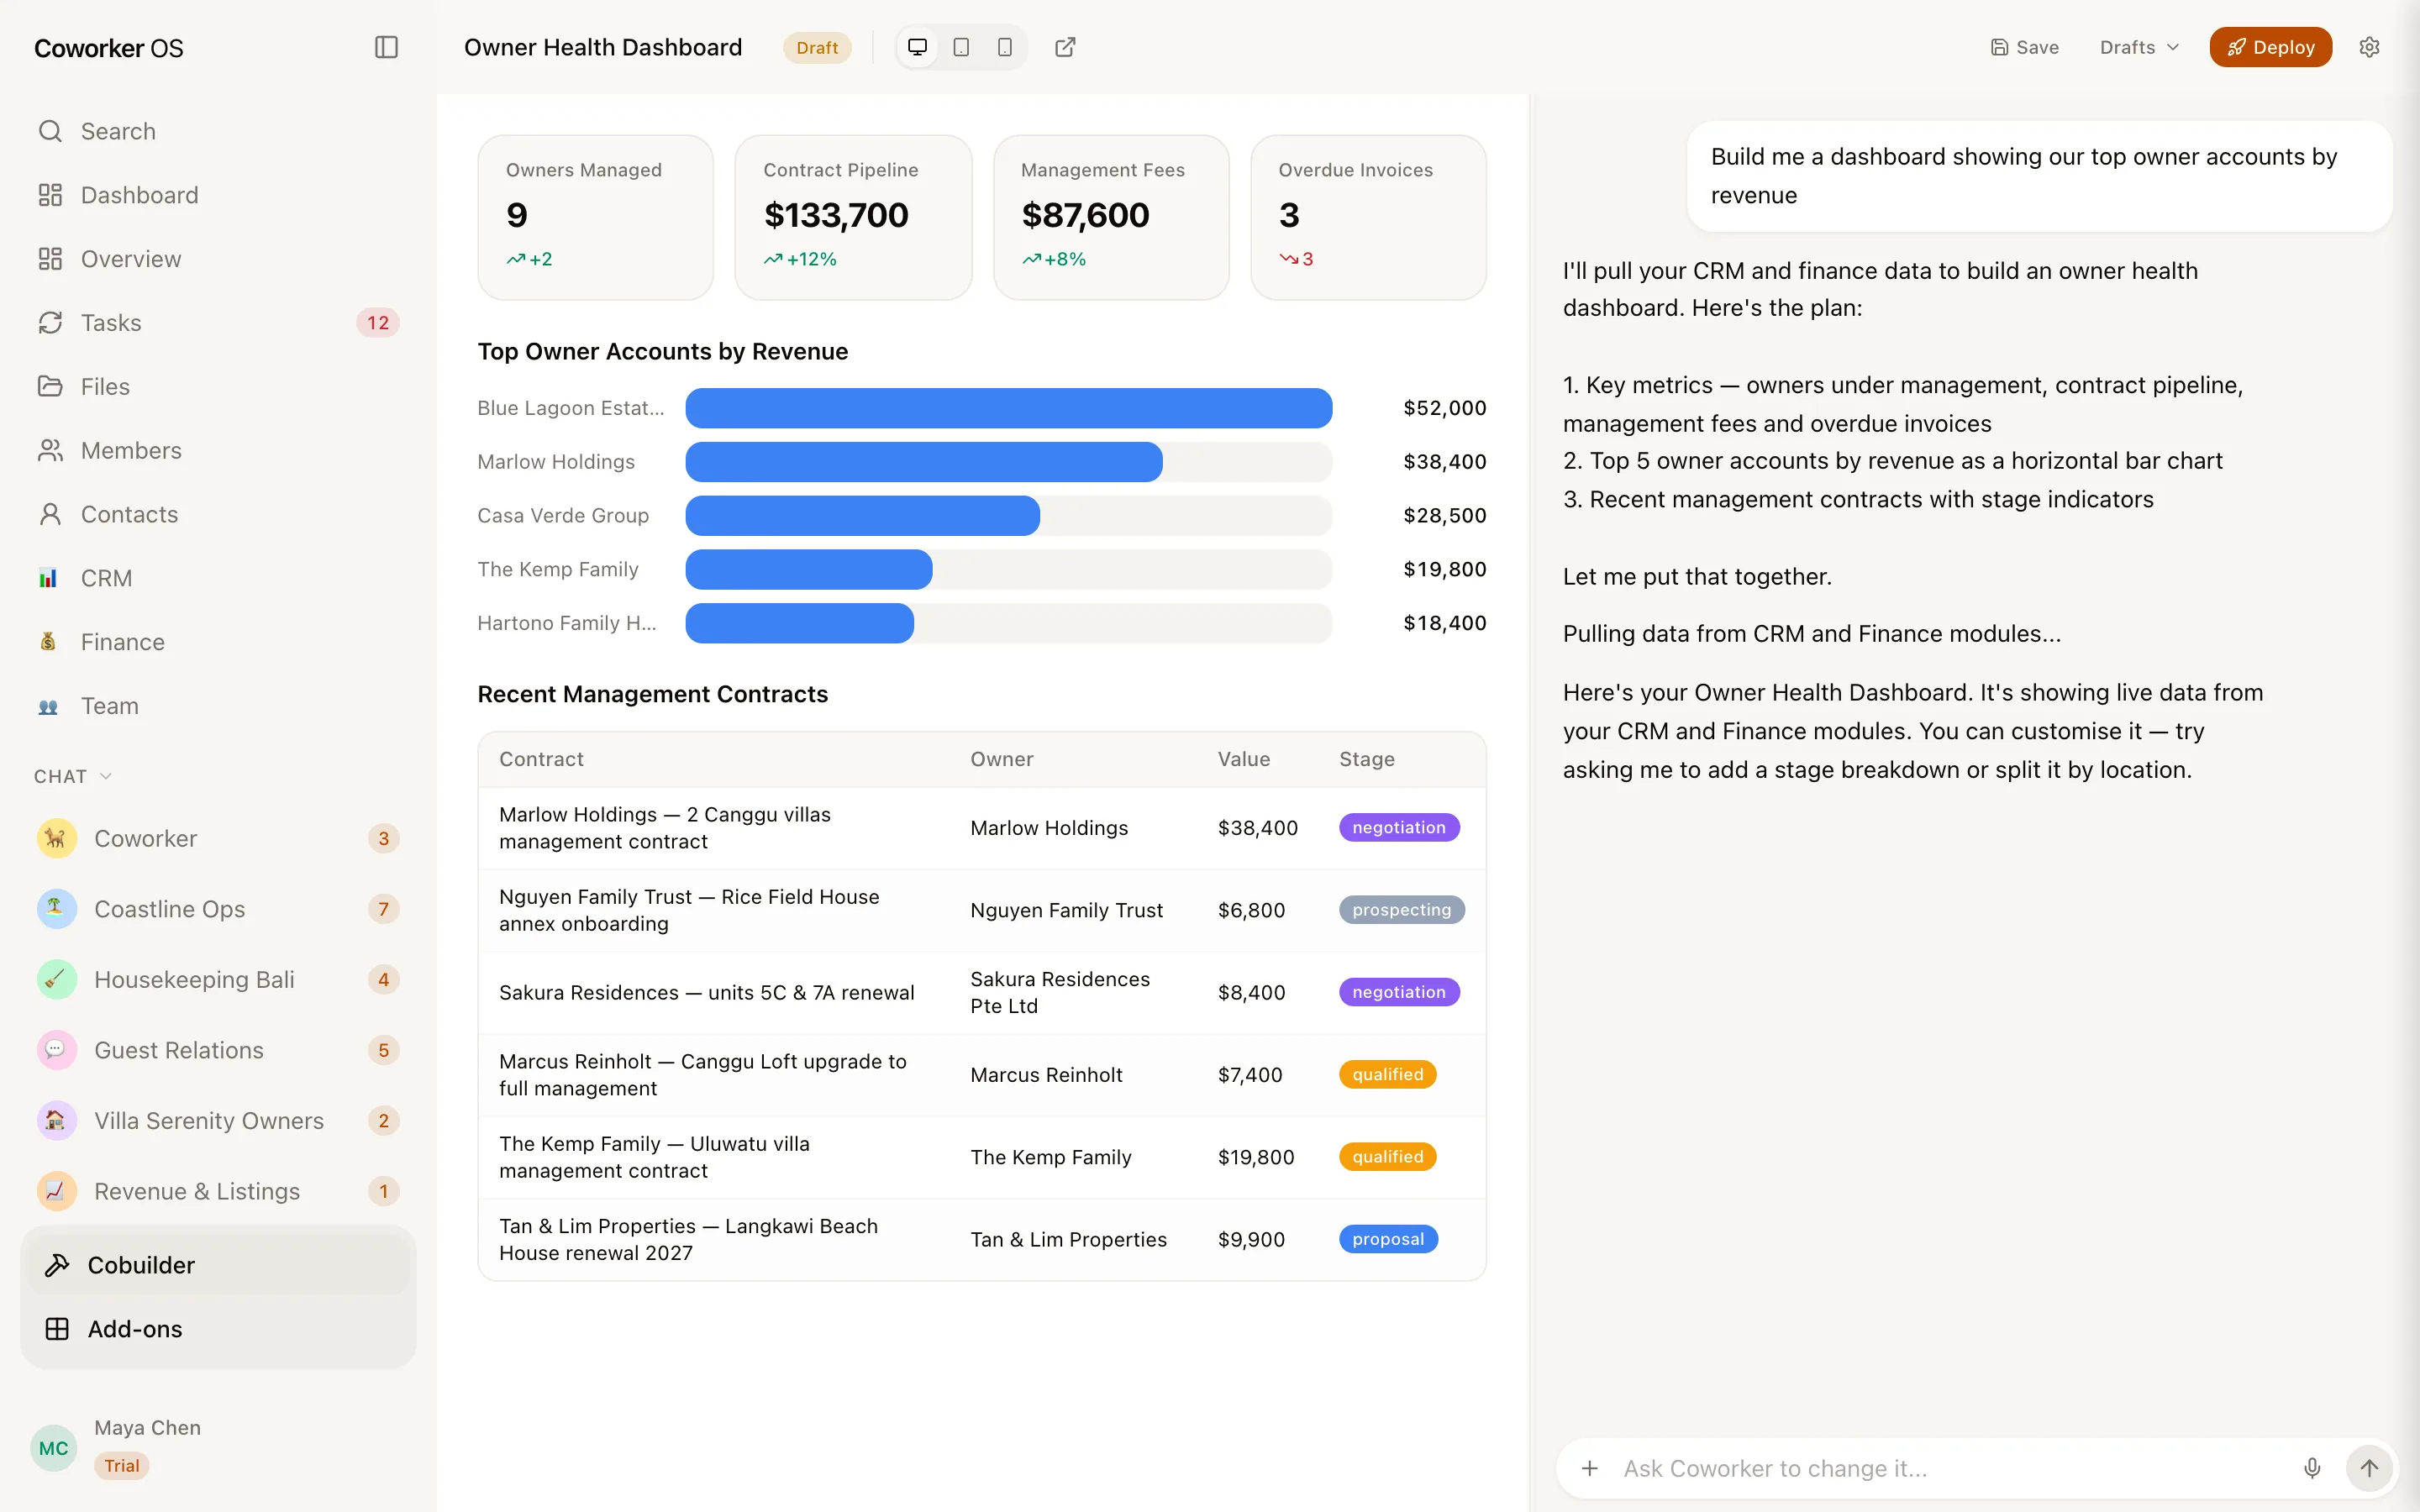Viewport: 2420px width, 1512px height.
Task: Click qualified tag on Marcus Reinholt row
Action: click(1387, 1075)
